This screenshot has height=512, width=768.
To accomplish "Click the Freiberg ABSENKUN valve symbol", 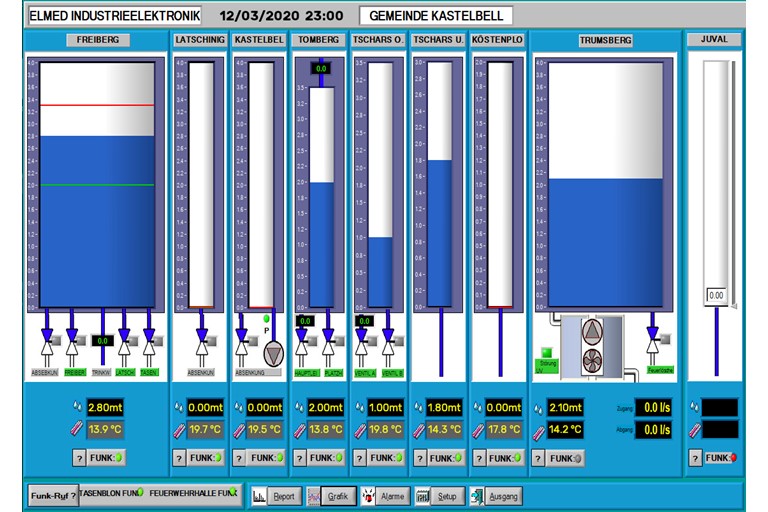I will [x=46, y=348].
